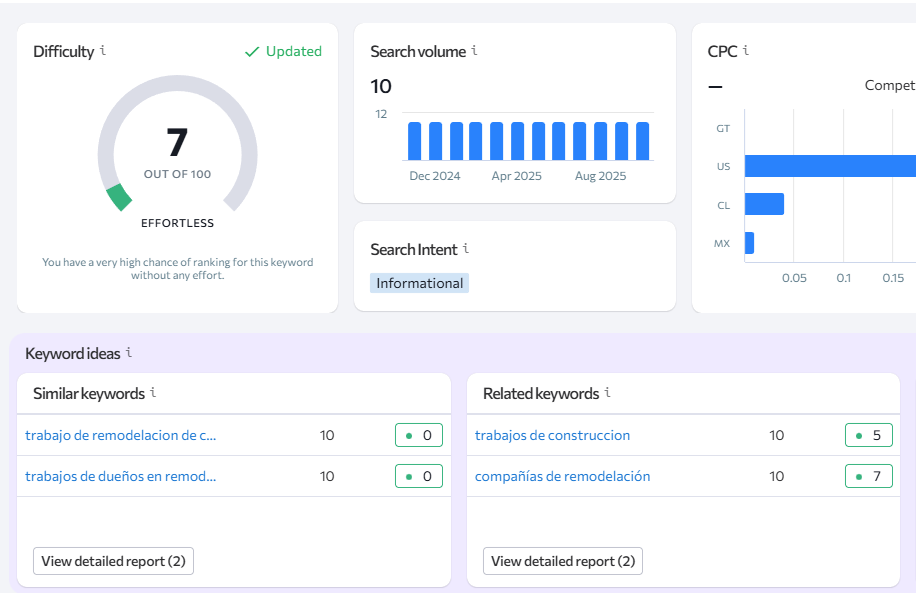Screen dimensions: 916x593
Task: Open the 'trabajos de dueños en remod...' keyword link
Action: coord(121,476)
